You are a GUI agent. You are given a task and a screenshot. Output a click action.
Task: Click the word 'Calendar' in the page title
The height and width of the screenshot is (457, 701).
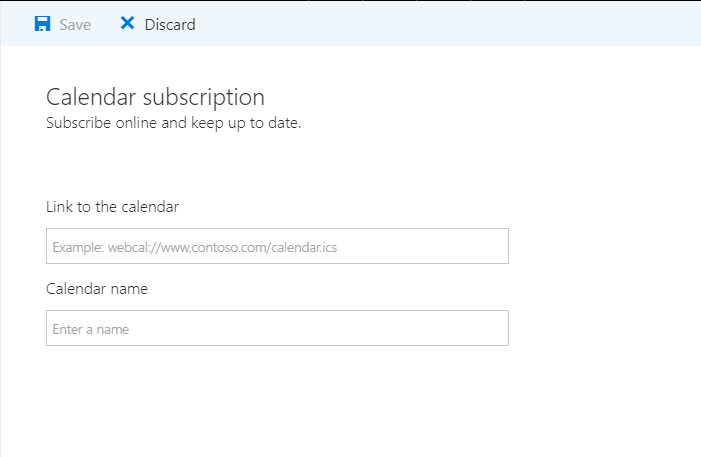coord(91,97)
